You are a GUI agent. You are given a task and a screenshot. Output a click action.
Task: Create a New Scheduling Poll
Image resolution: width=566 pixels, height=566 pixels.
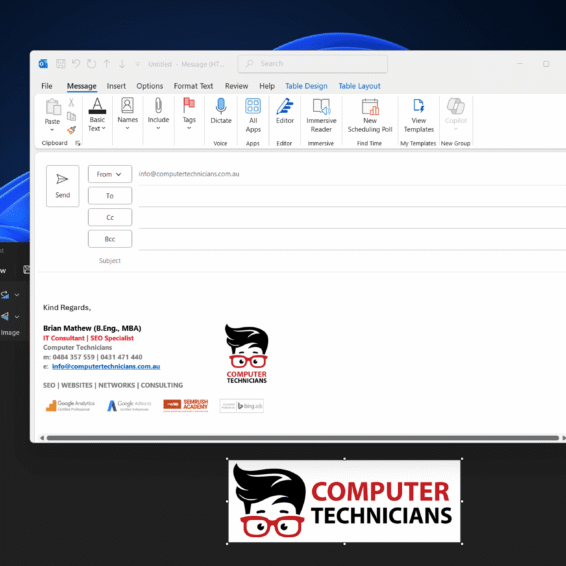(x=370, y=116)
